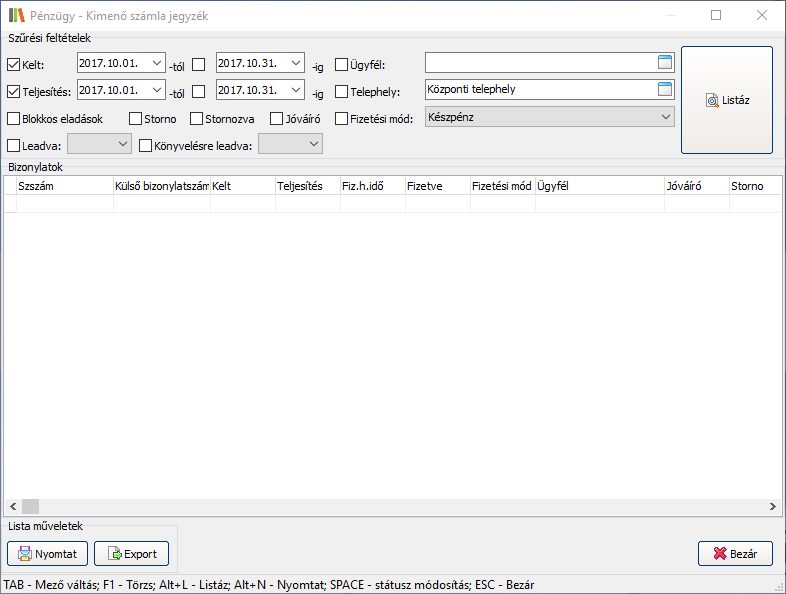
Task: Close window with Bezár button
Action: (x=735, y=553)
